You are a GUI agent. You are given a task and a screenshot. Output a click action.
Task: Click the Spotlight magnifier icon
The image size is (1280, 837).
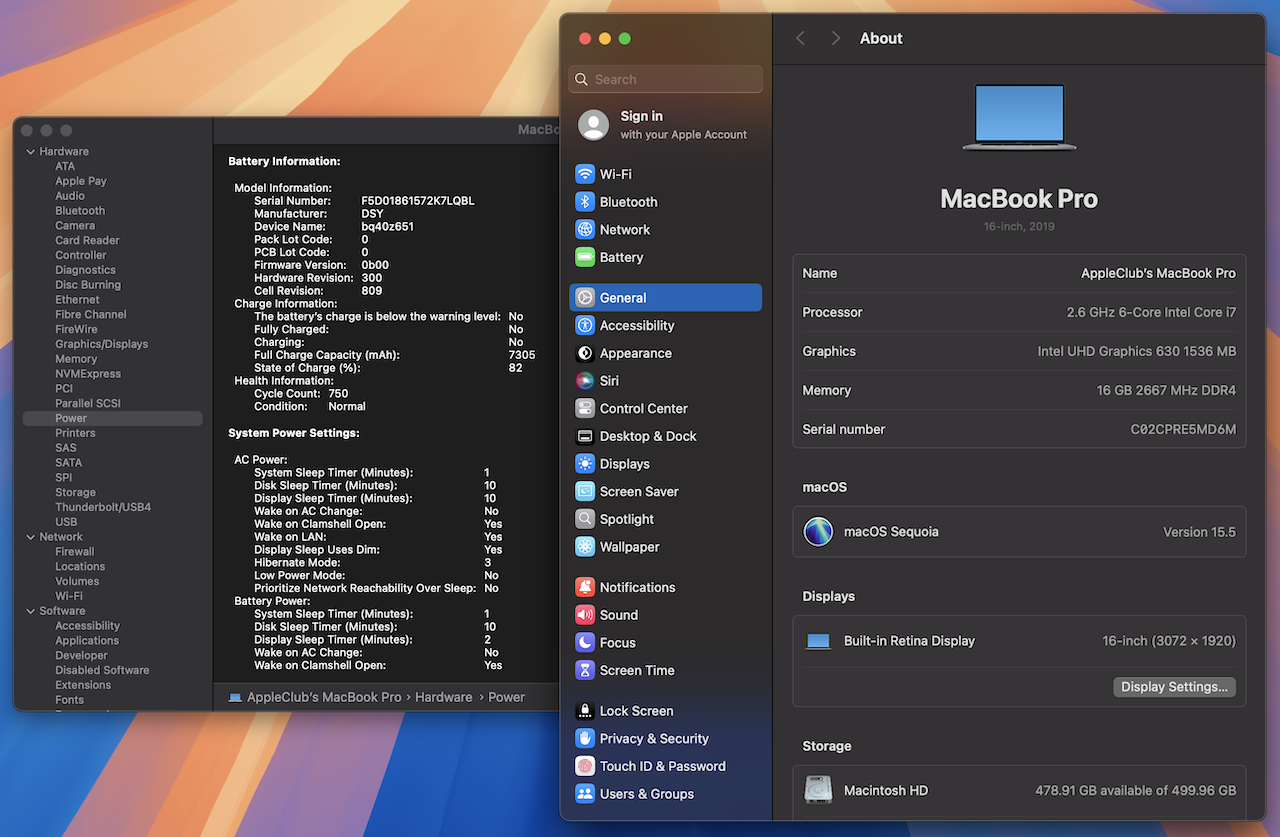[x=585, y=519]
